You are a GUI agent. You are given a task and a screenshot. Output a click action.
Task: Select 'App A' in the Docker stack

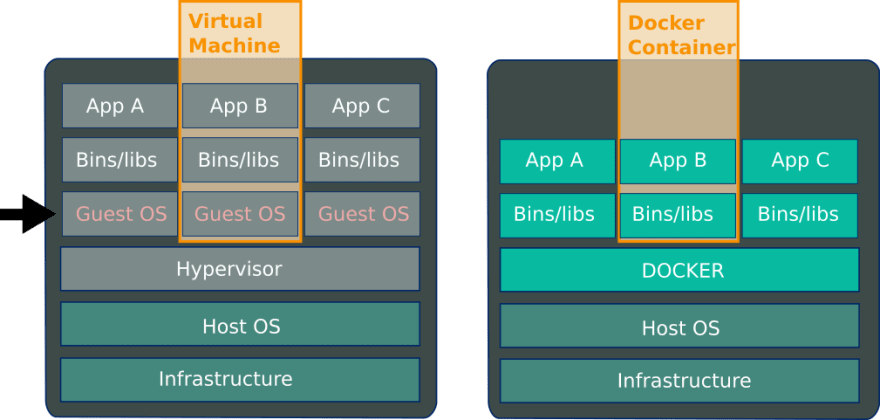tap(557, 161)
